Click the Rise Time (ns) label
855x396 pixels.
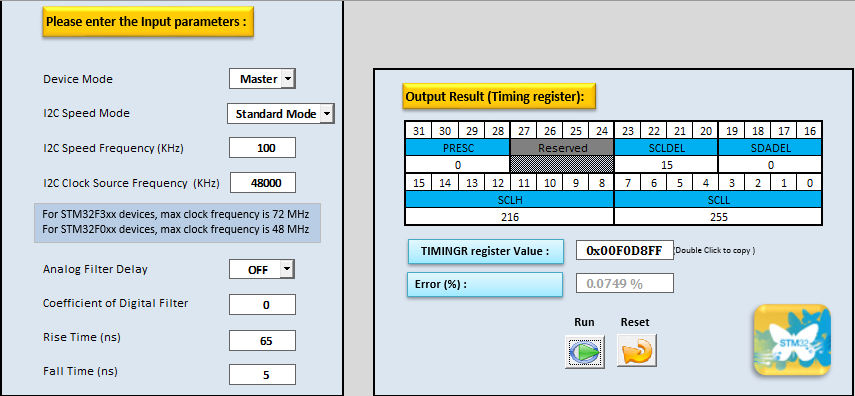click(81, 338)
